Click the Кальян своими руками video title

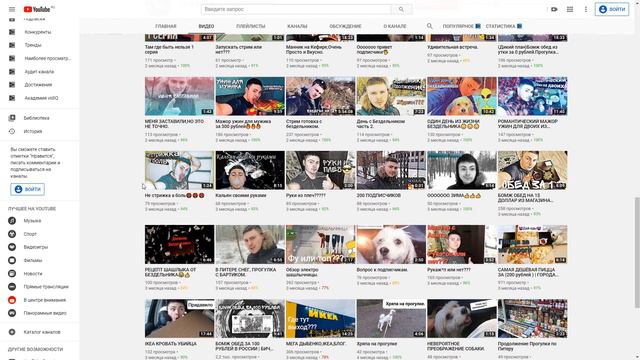coord(241,196)
